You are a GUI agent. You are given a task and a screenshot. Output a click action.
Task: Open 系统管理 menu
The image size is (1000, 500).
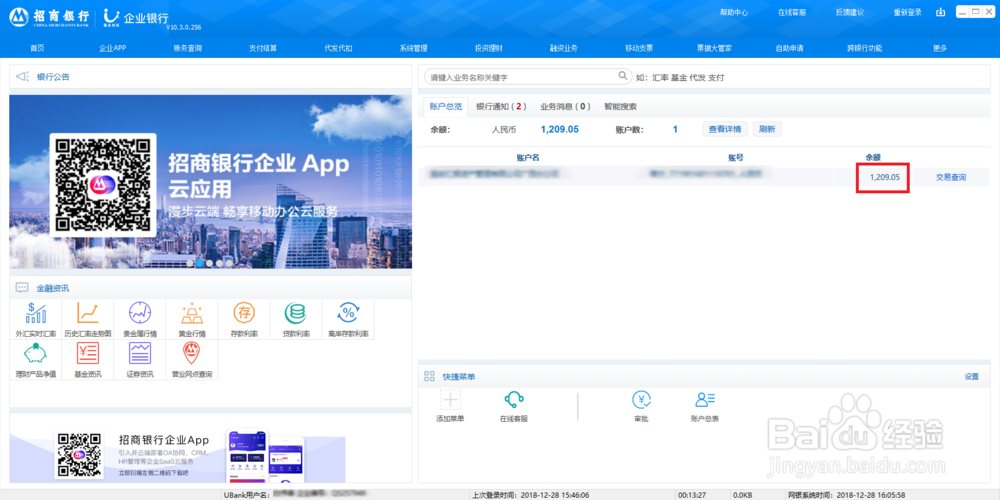click(x=413, y=48)
